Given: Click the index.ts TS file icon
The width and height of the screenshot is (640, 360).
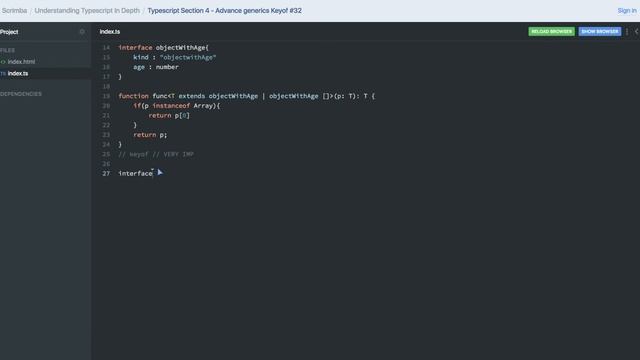Looking at the screenshot, I should click(3, 73).
